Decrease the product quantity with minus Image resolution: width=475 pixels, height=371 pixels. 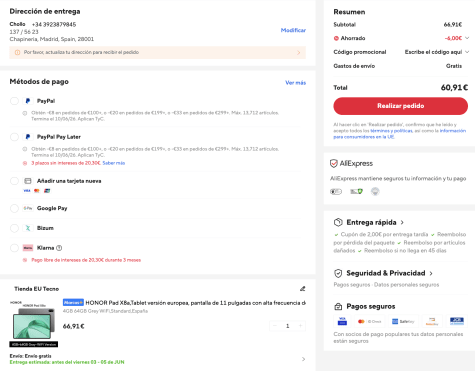coord(275,326)
